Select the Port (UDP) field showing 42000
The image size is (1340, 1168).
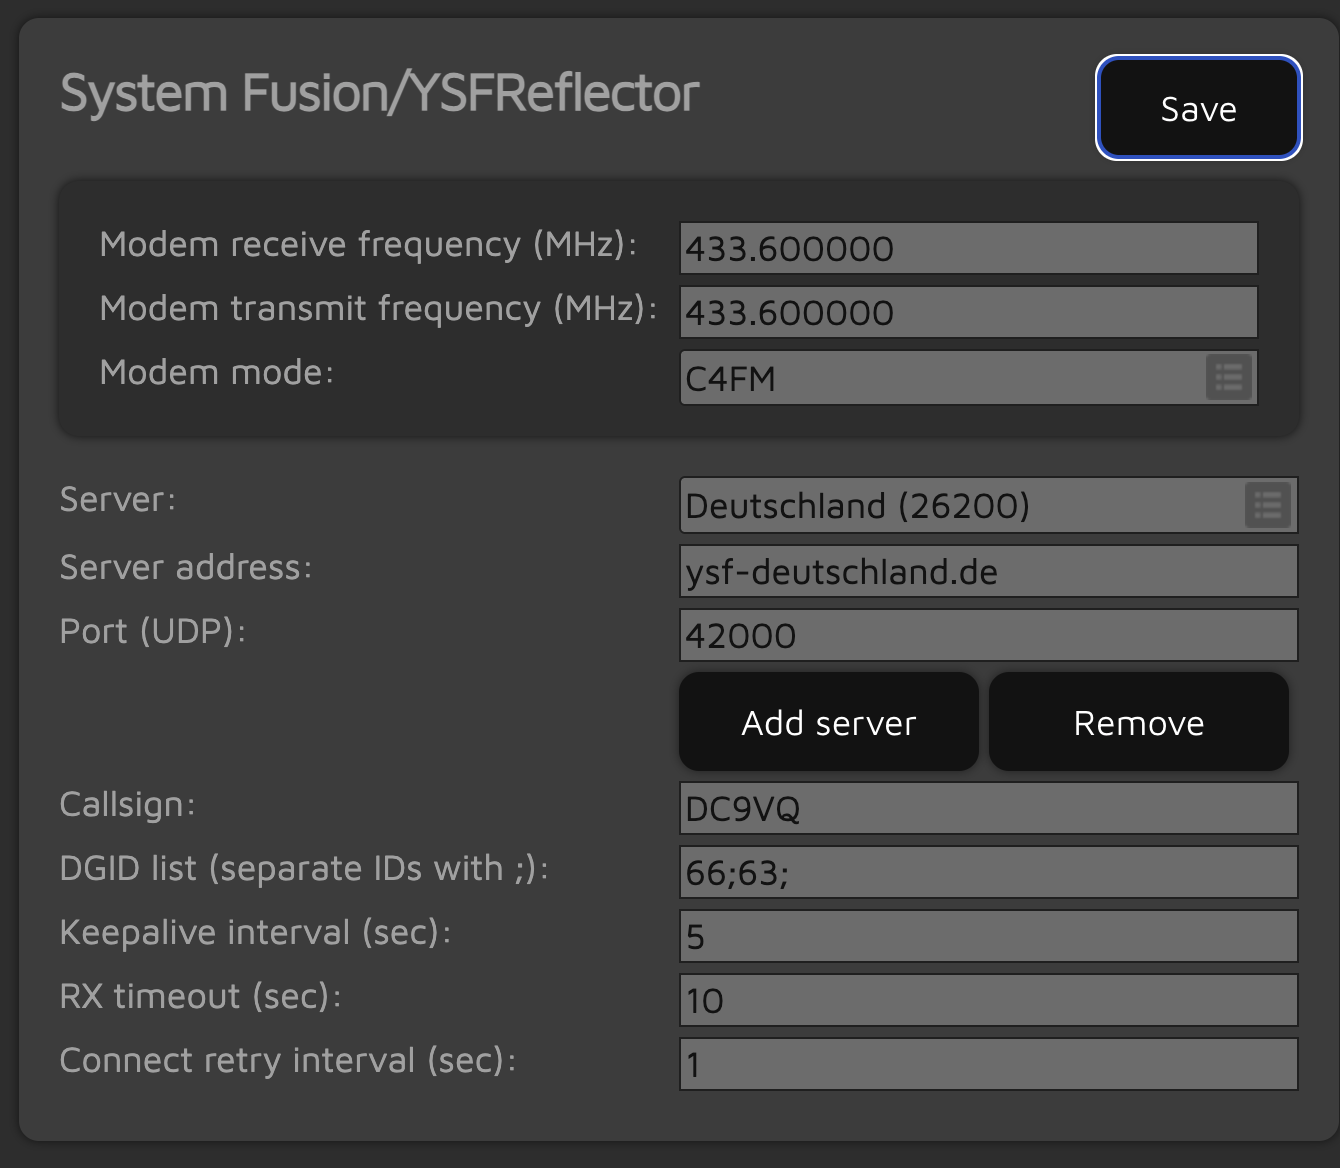[x=989, y=635]
